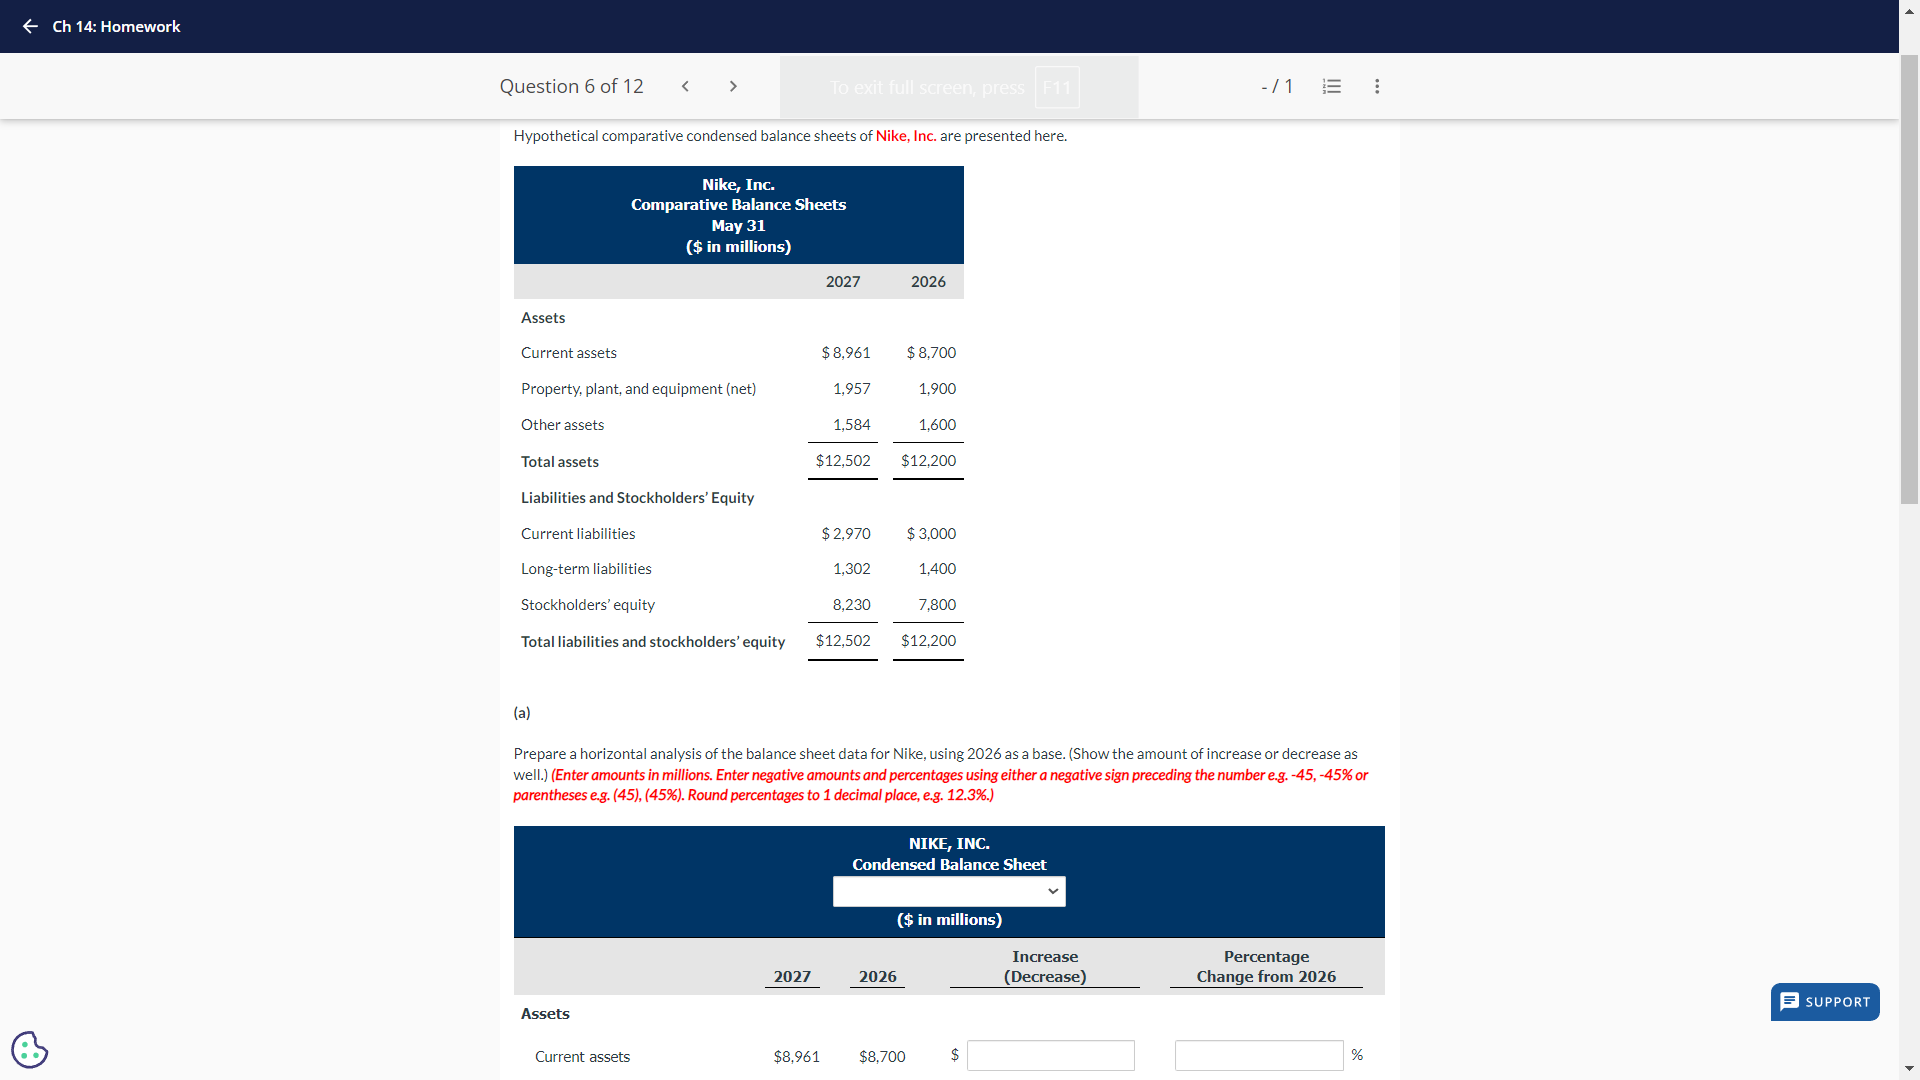
Task: Click Current assets percentage change input
Action: click(1258, 1055)
